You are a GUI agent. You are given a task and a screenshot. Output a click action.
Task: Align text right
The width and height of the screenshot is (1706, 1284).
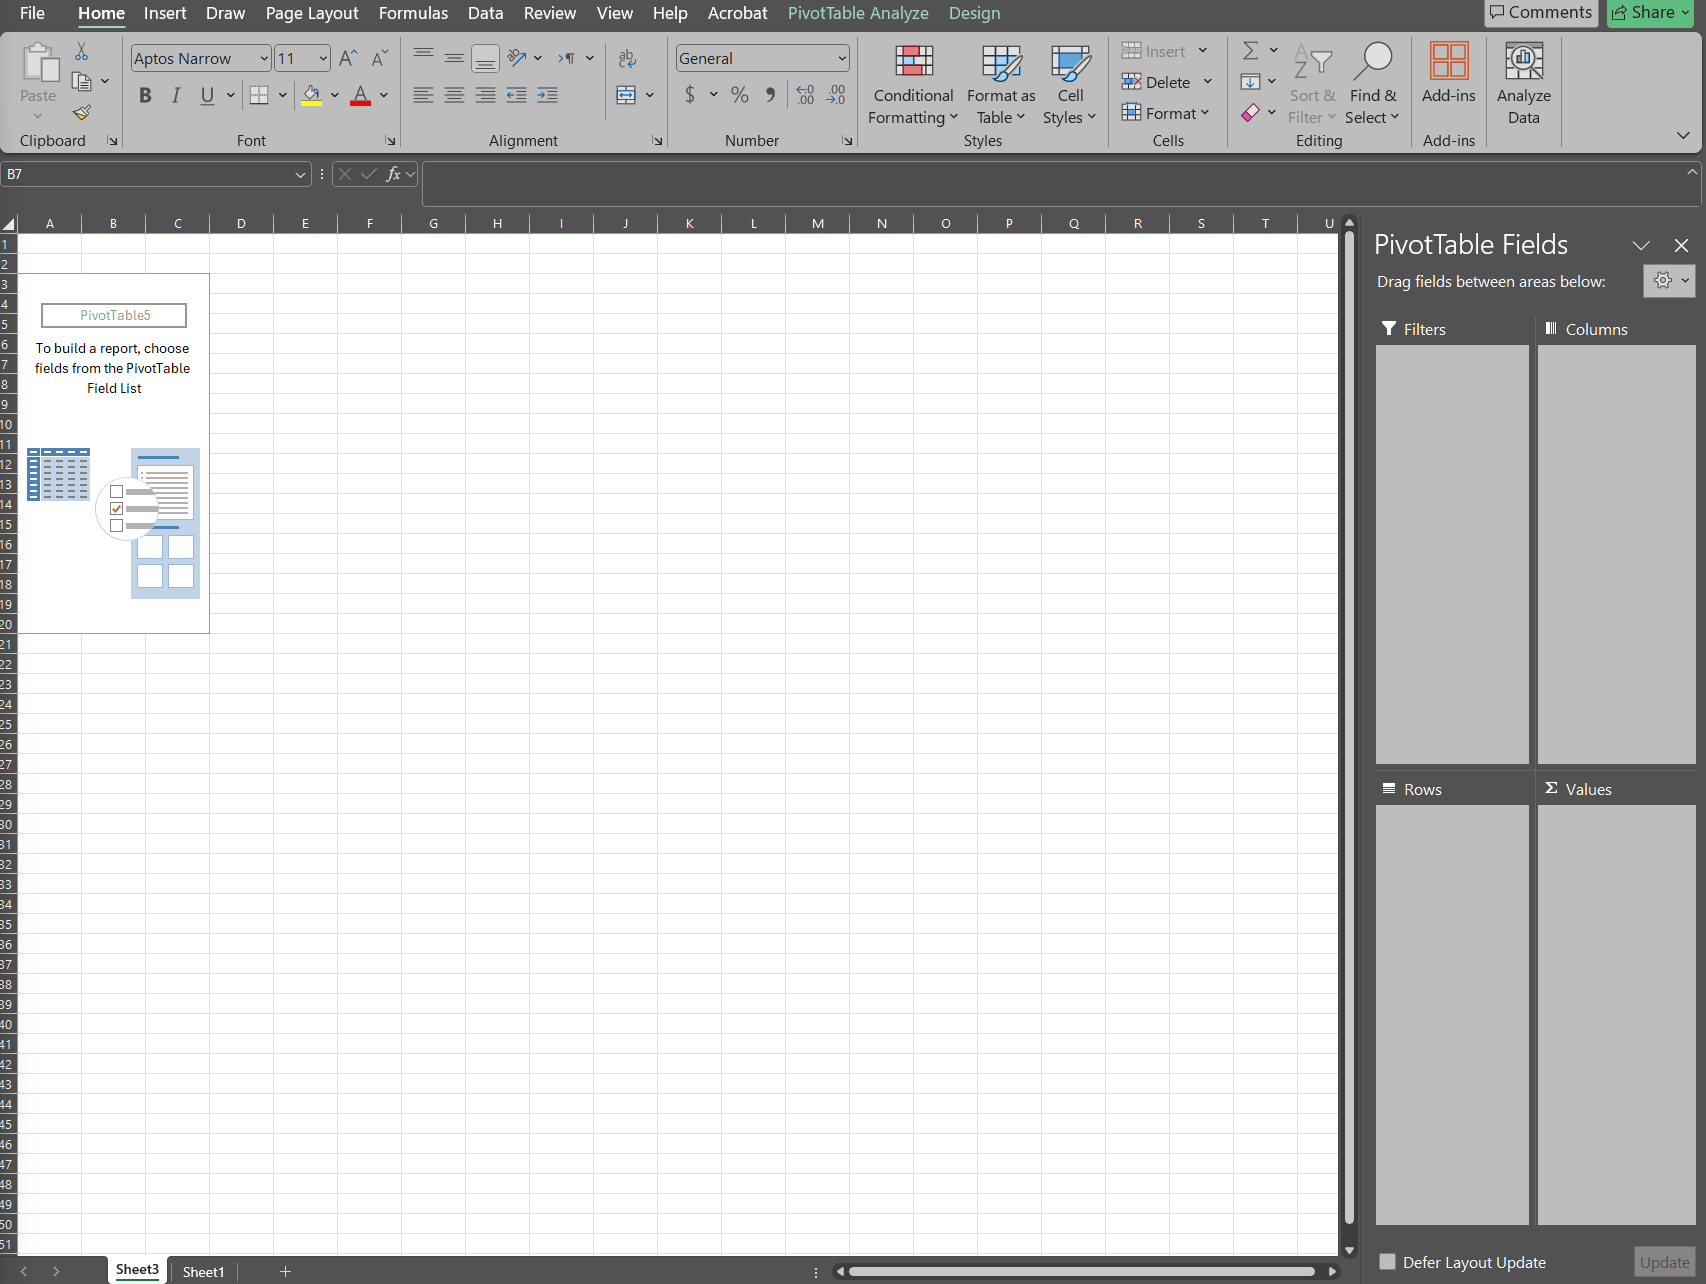(485, 95)
